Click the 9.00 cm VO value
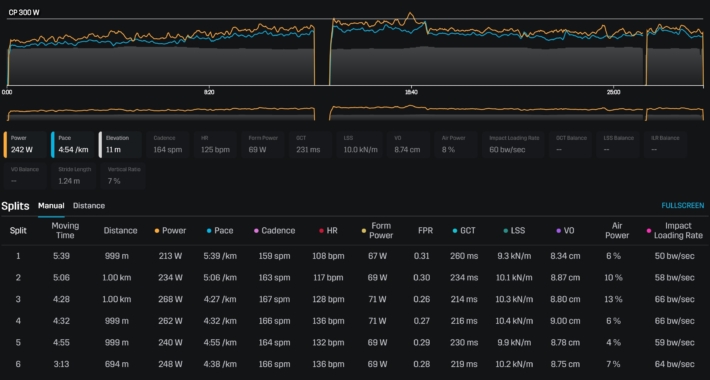 click(x=565, y=321)
